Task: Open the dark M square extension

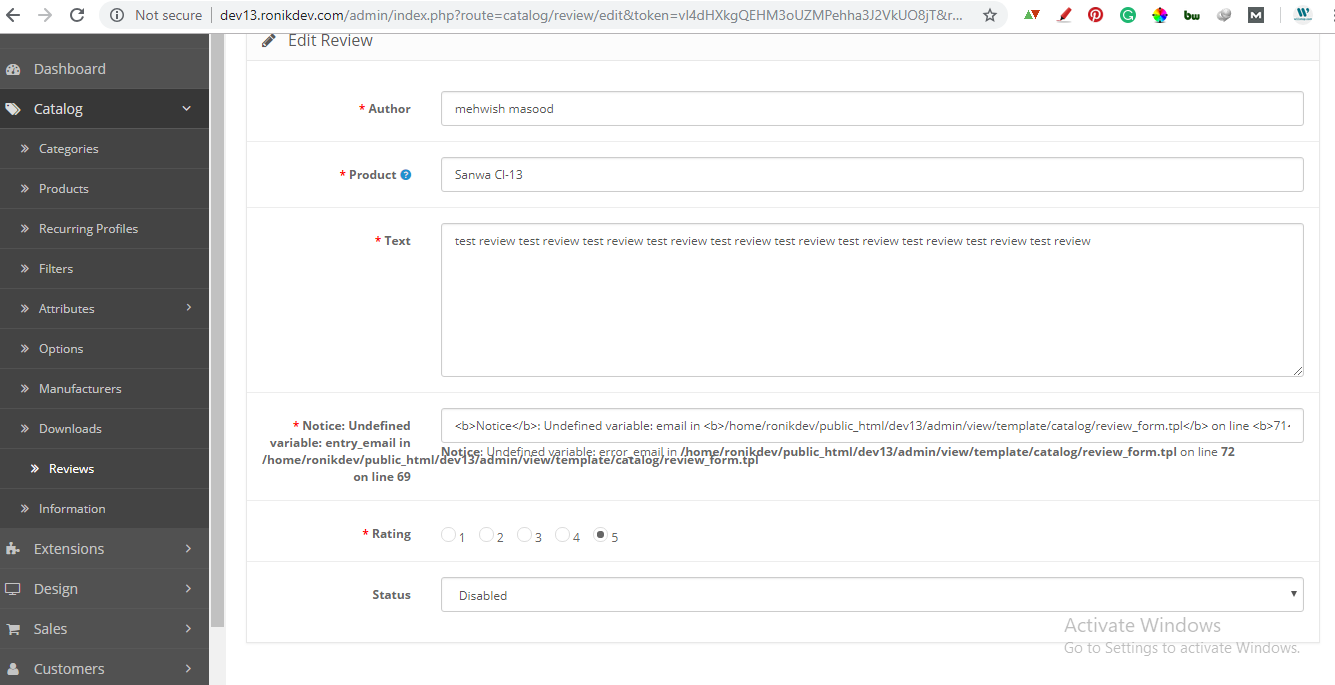Action: [x=1256, y=15]
